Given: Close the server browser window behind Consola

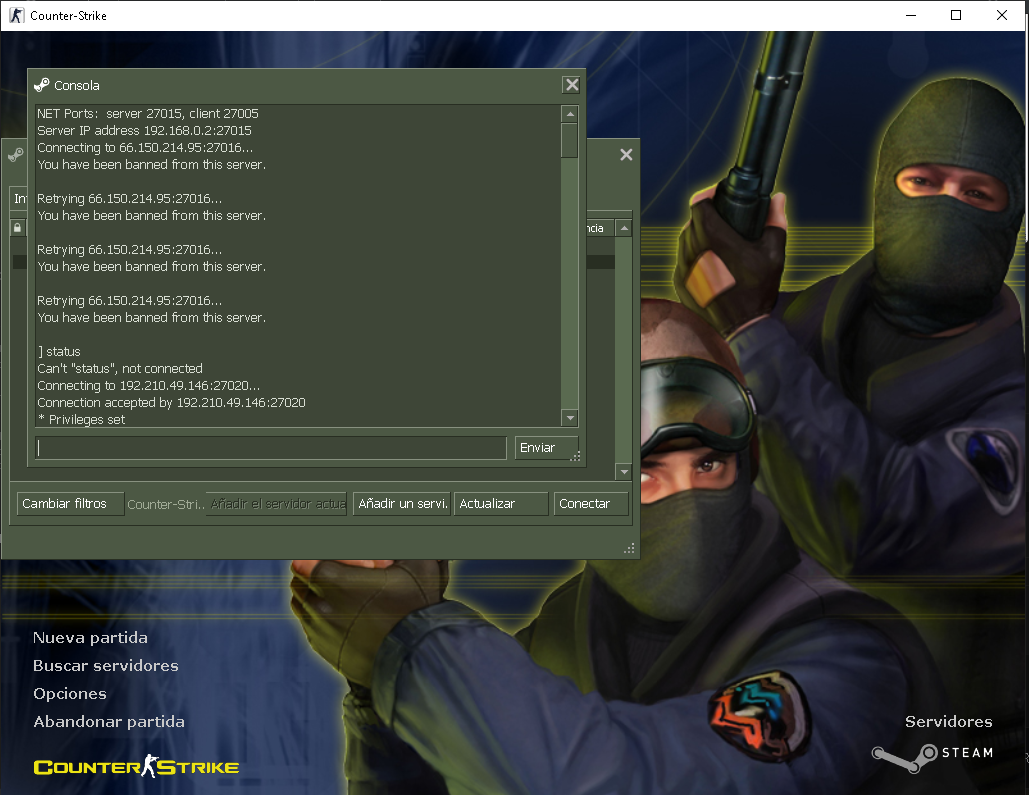Looking at the screenshot, I should [626, 154].
